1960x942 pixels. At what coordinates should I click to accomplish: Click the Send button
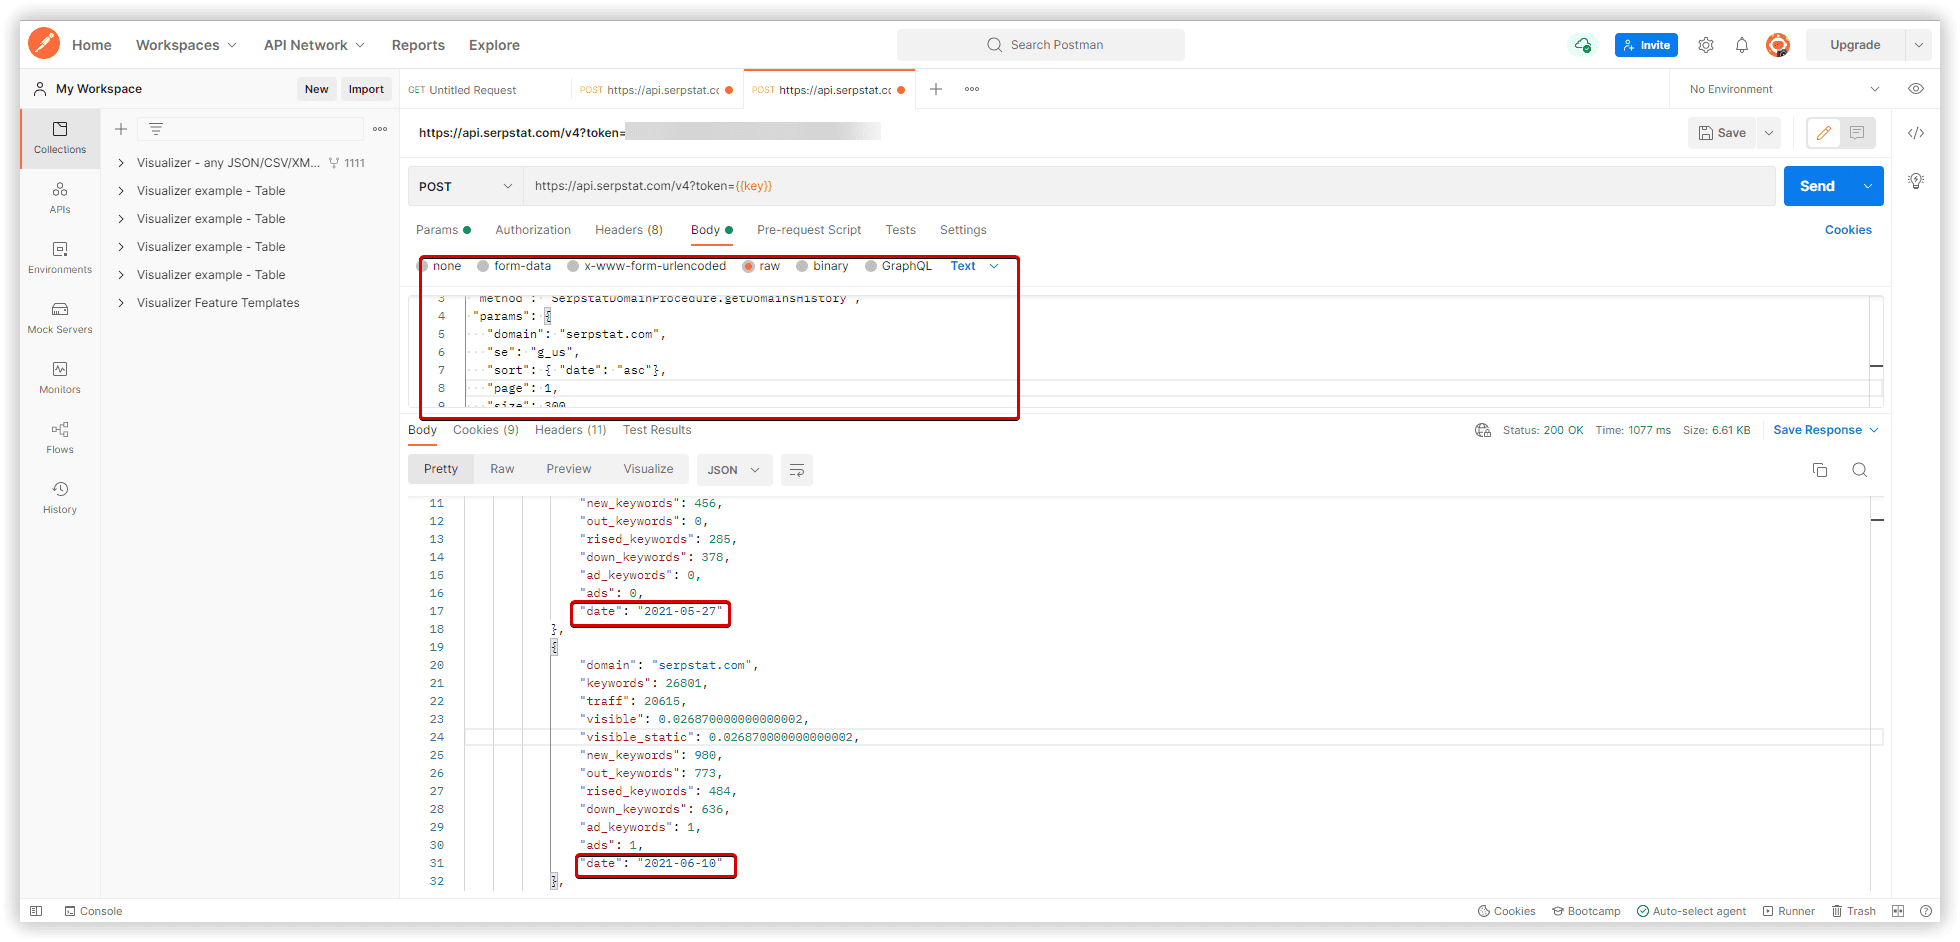coord(1817,186)
